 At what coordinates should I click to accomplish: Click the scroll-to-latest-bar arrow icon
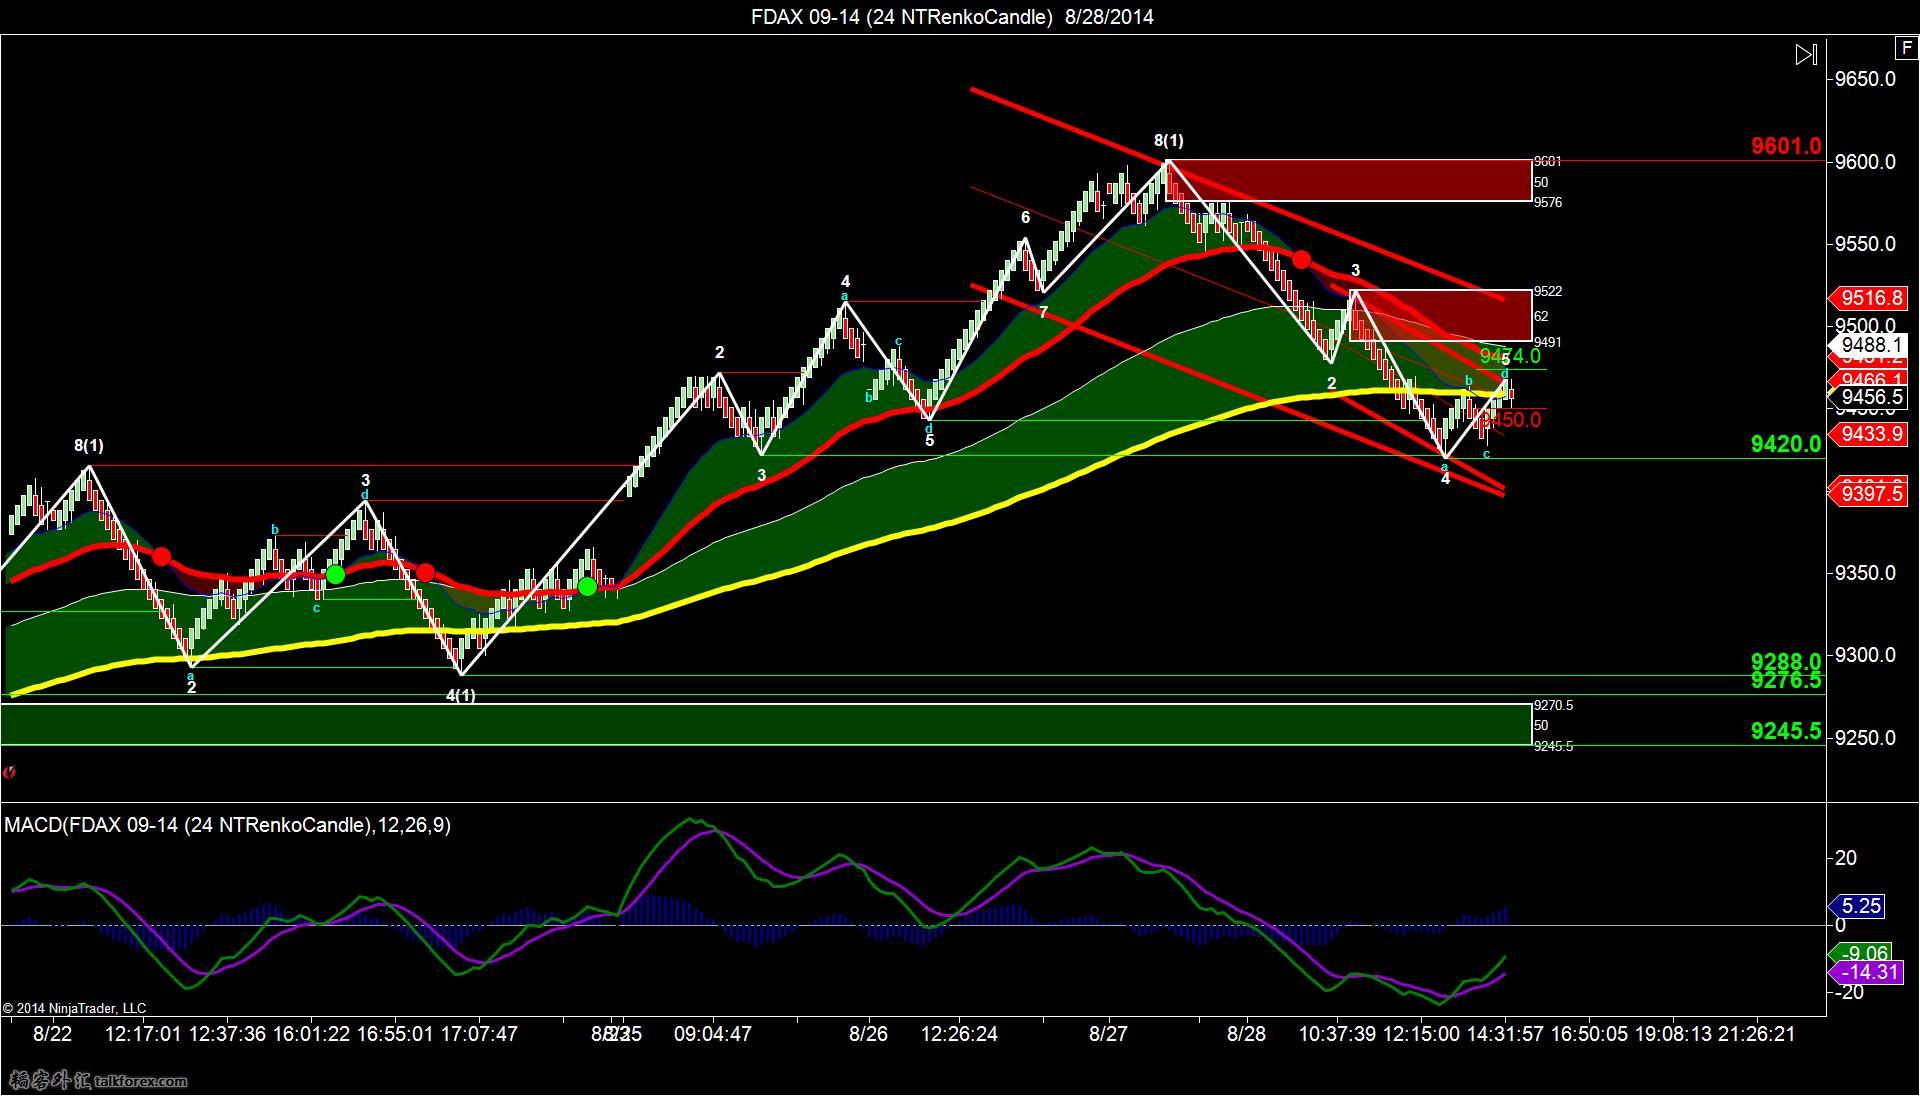coord(1806,55)
